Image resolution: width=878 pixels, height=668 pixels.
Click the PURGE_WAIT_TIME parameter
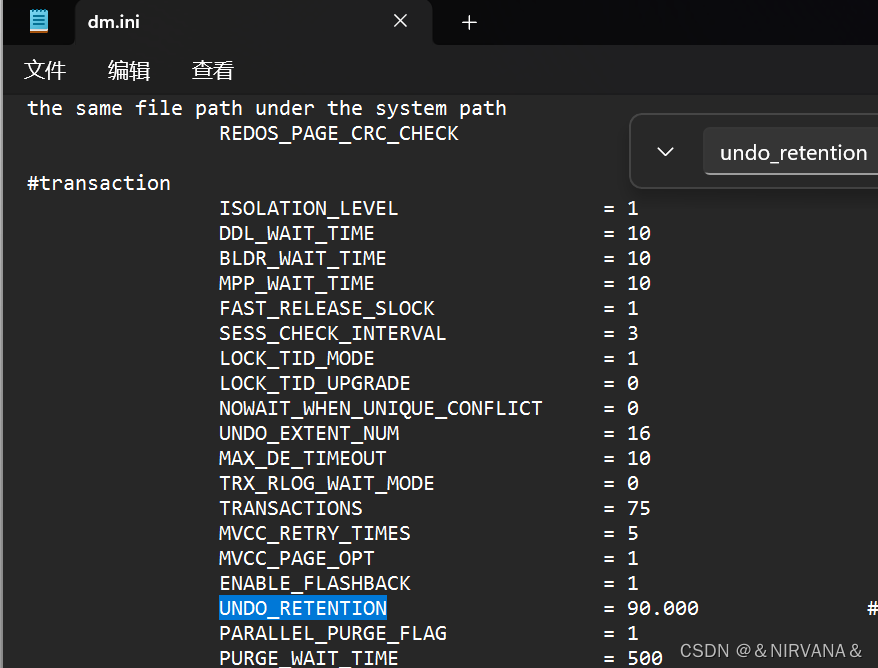[309, 658]
